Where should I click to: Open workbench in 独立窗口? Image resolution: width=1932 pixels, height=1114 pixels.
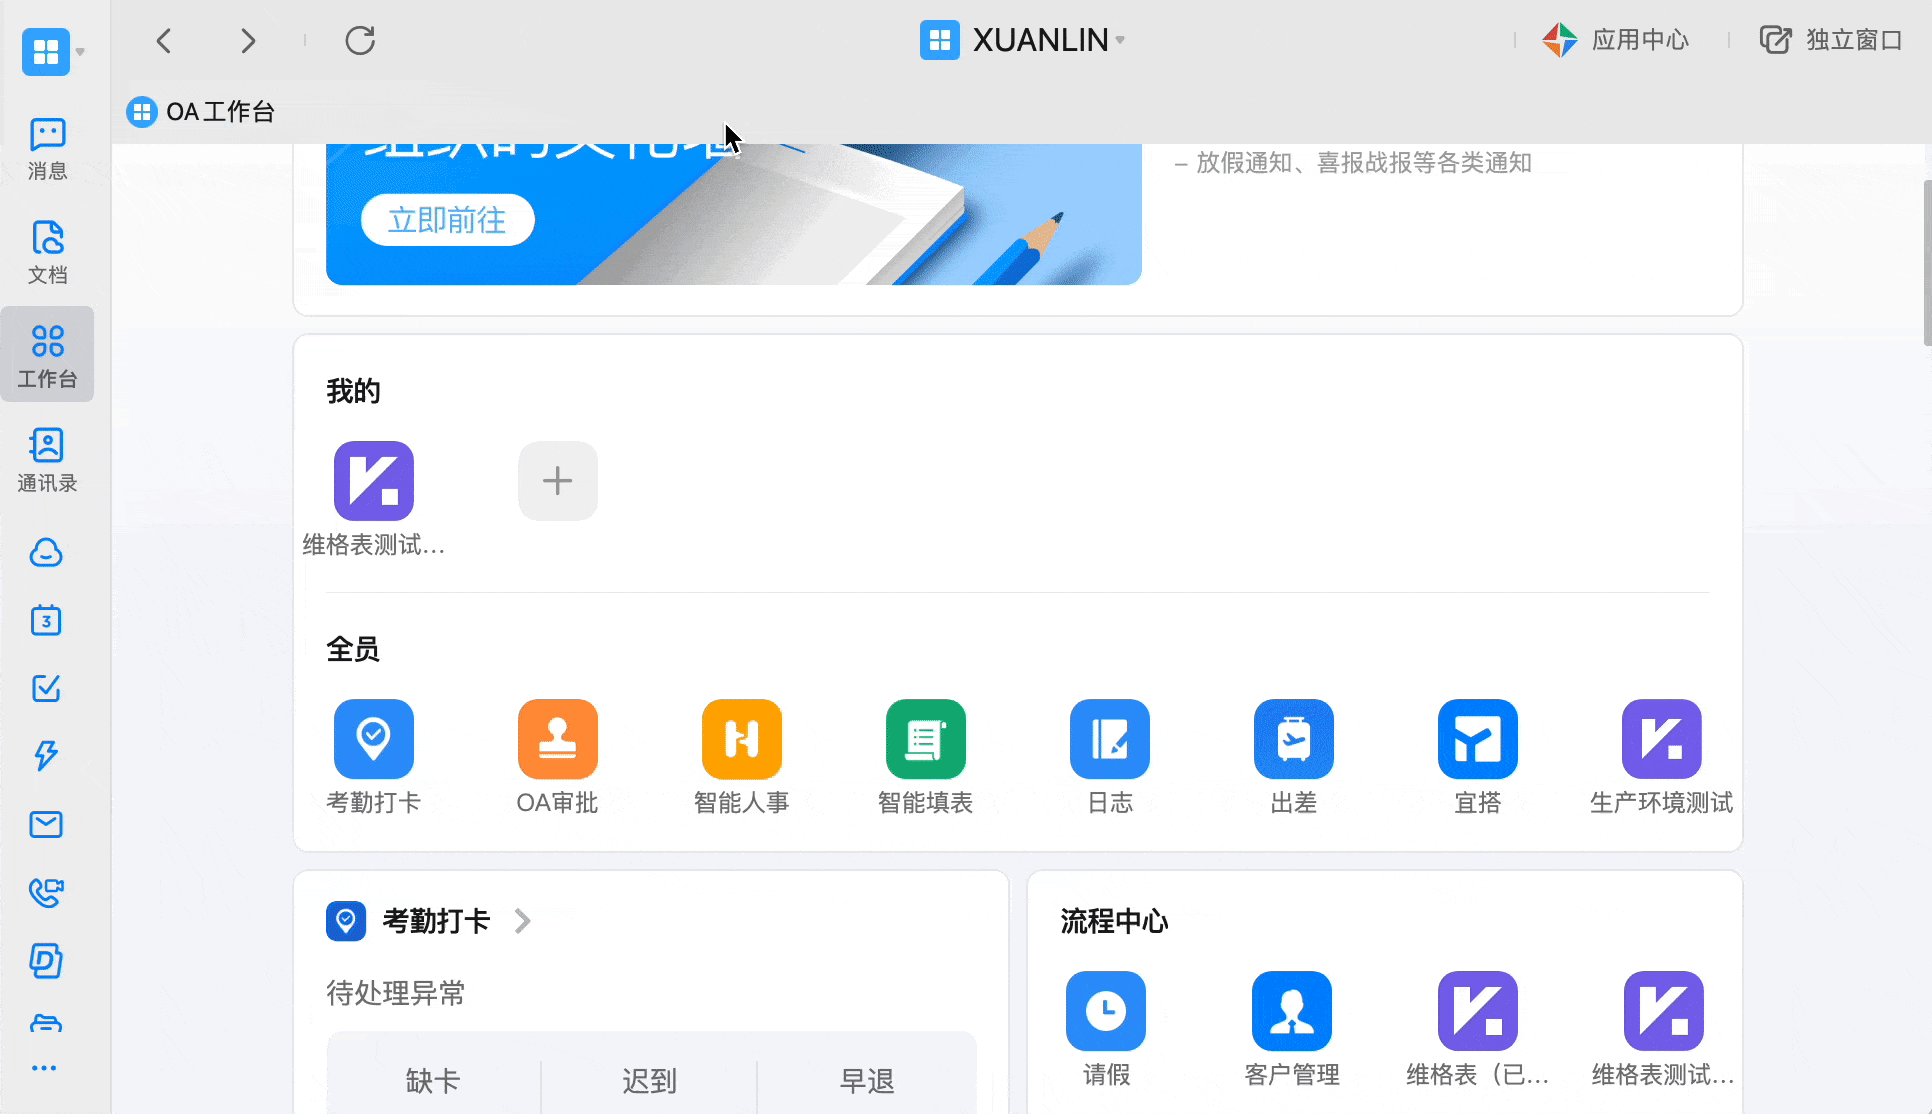[1831, 40]
